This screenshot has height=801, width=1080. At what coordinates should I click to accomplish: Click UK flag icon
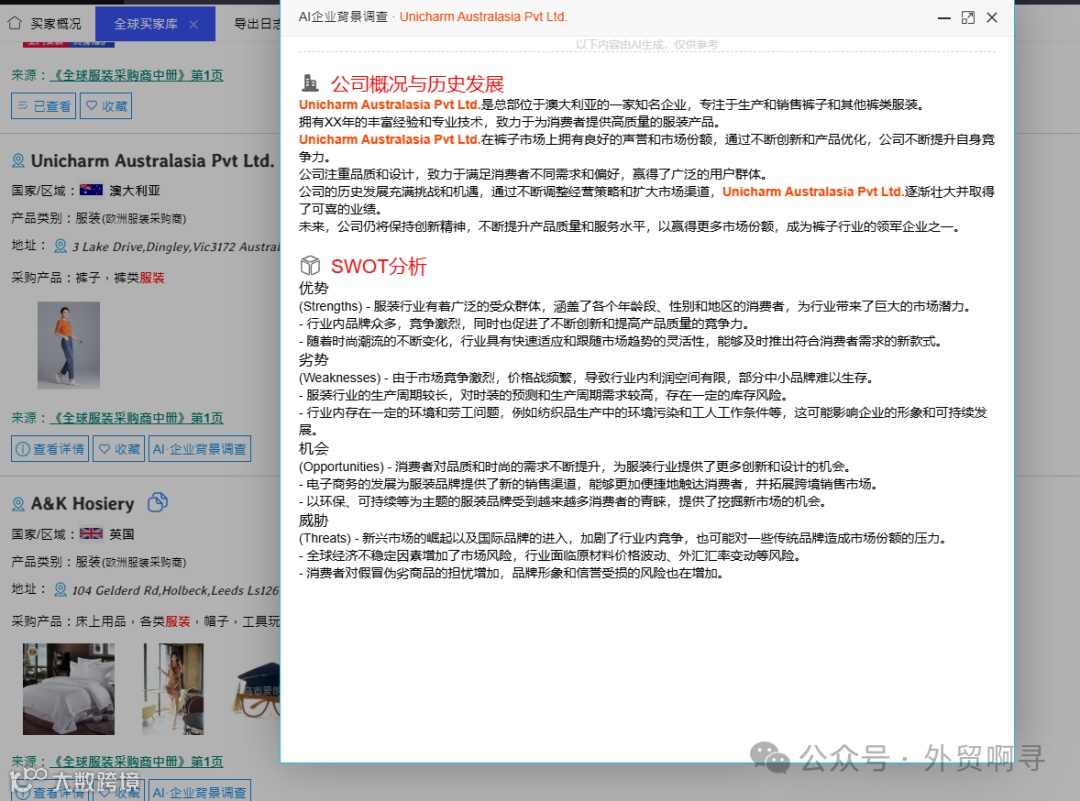tap(91, 534)
